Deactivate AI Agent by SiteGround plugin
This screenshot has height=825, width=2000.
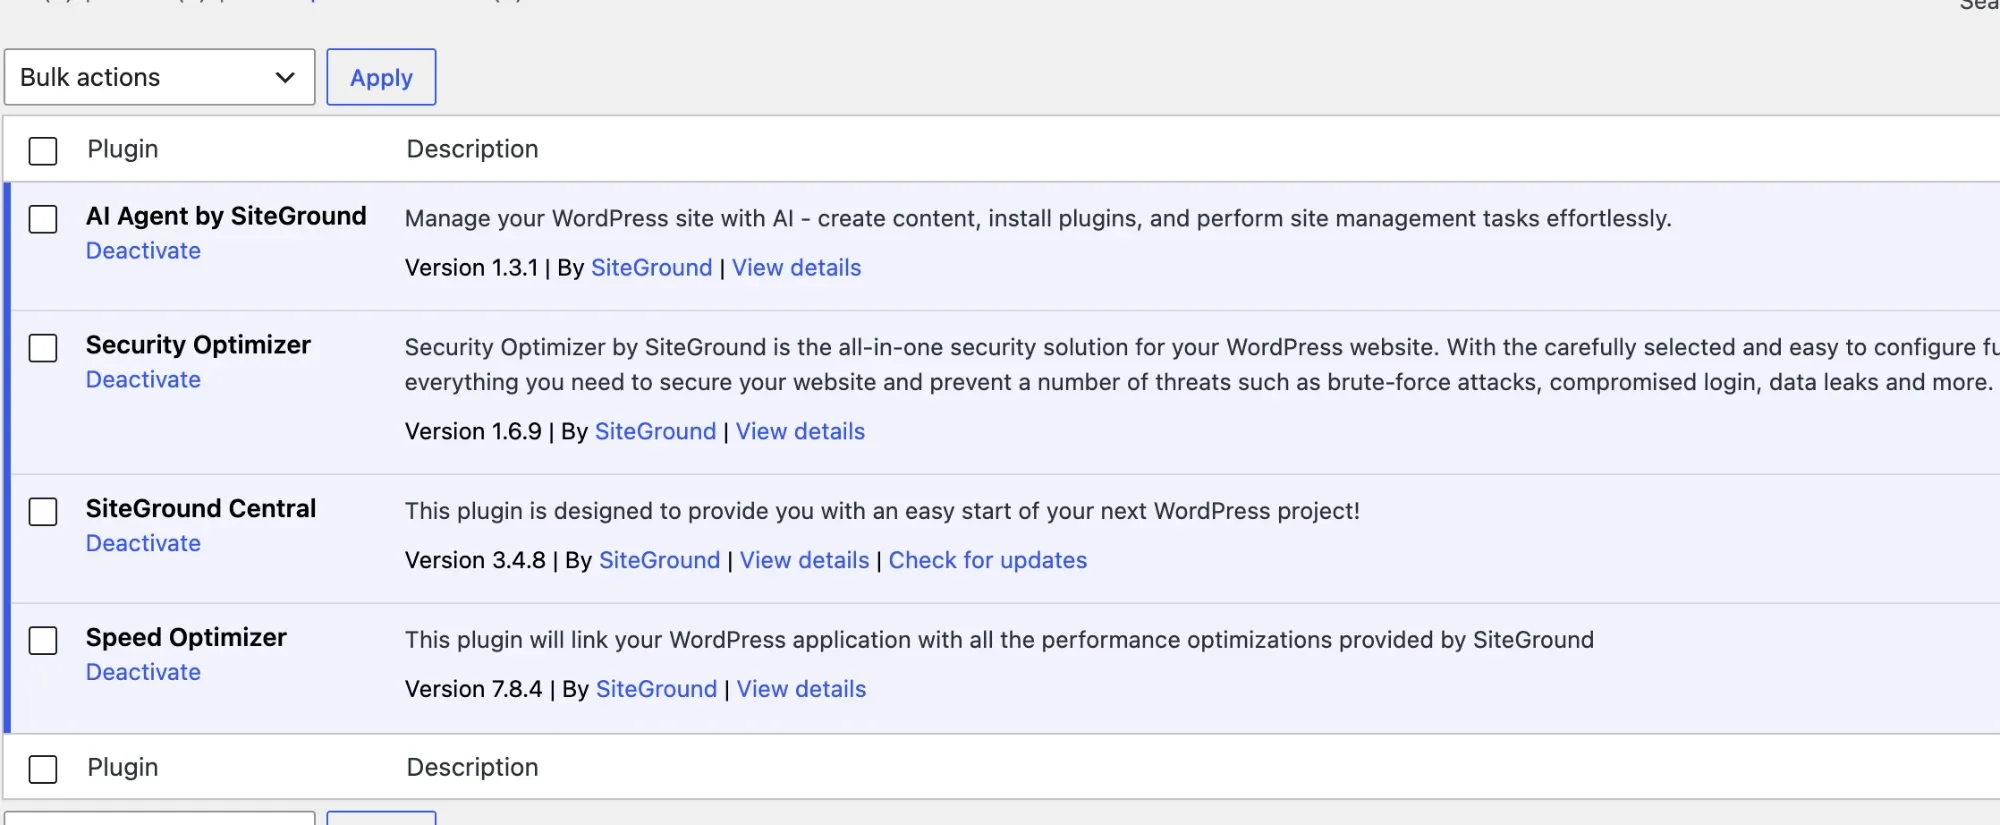tap(143, 251)
